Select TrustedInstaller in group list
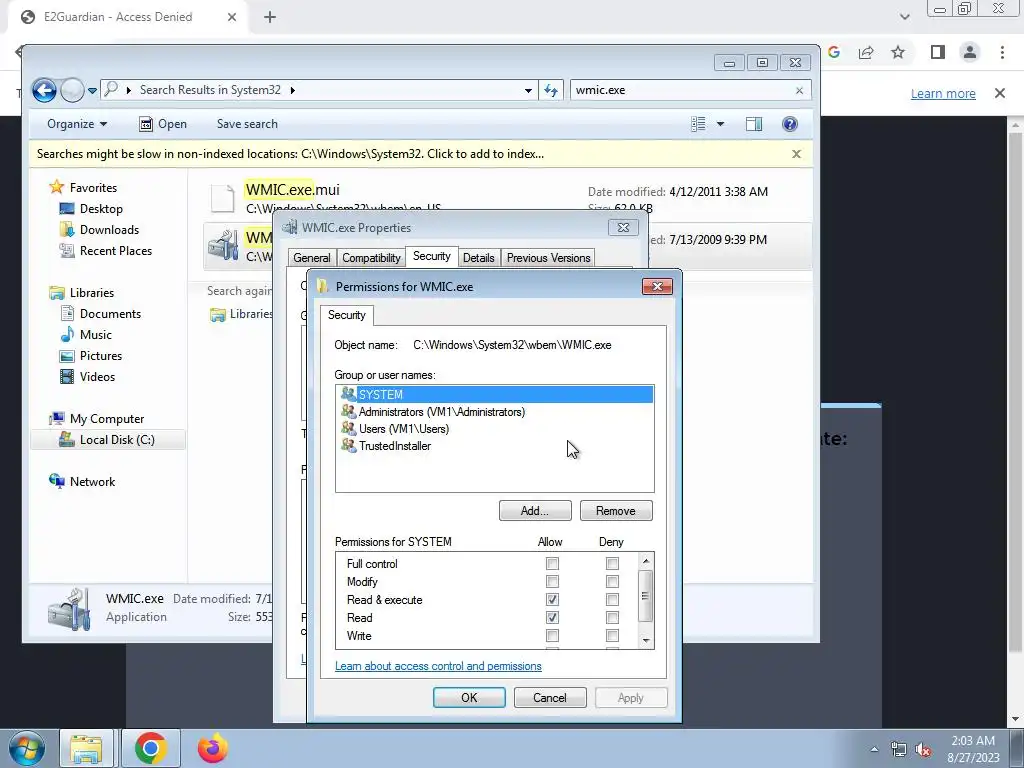This screenshot has width=1024, height=768. point(495,446)
